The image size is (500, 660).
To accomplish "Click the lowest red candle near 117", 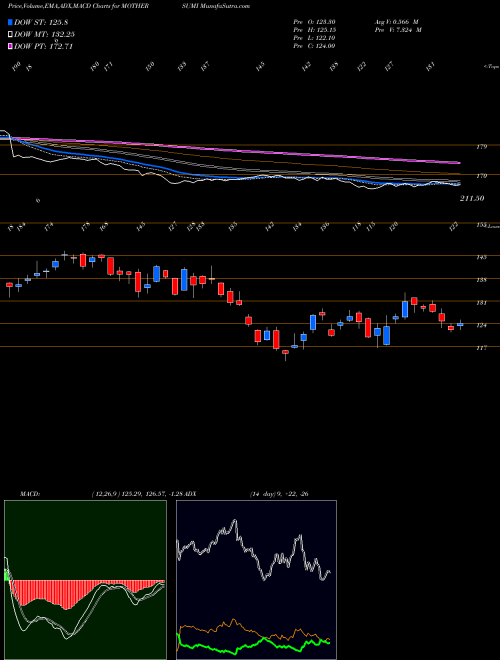I will pyautogui.click(x=285, y=354).
